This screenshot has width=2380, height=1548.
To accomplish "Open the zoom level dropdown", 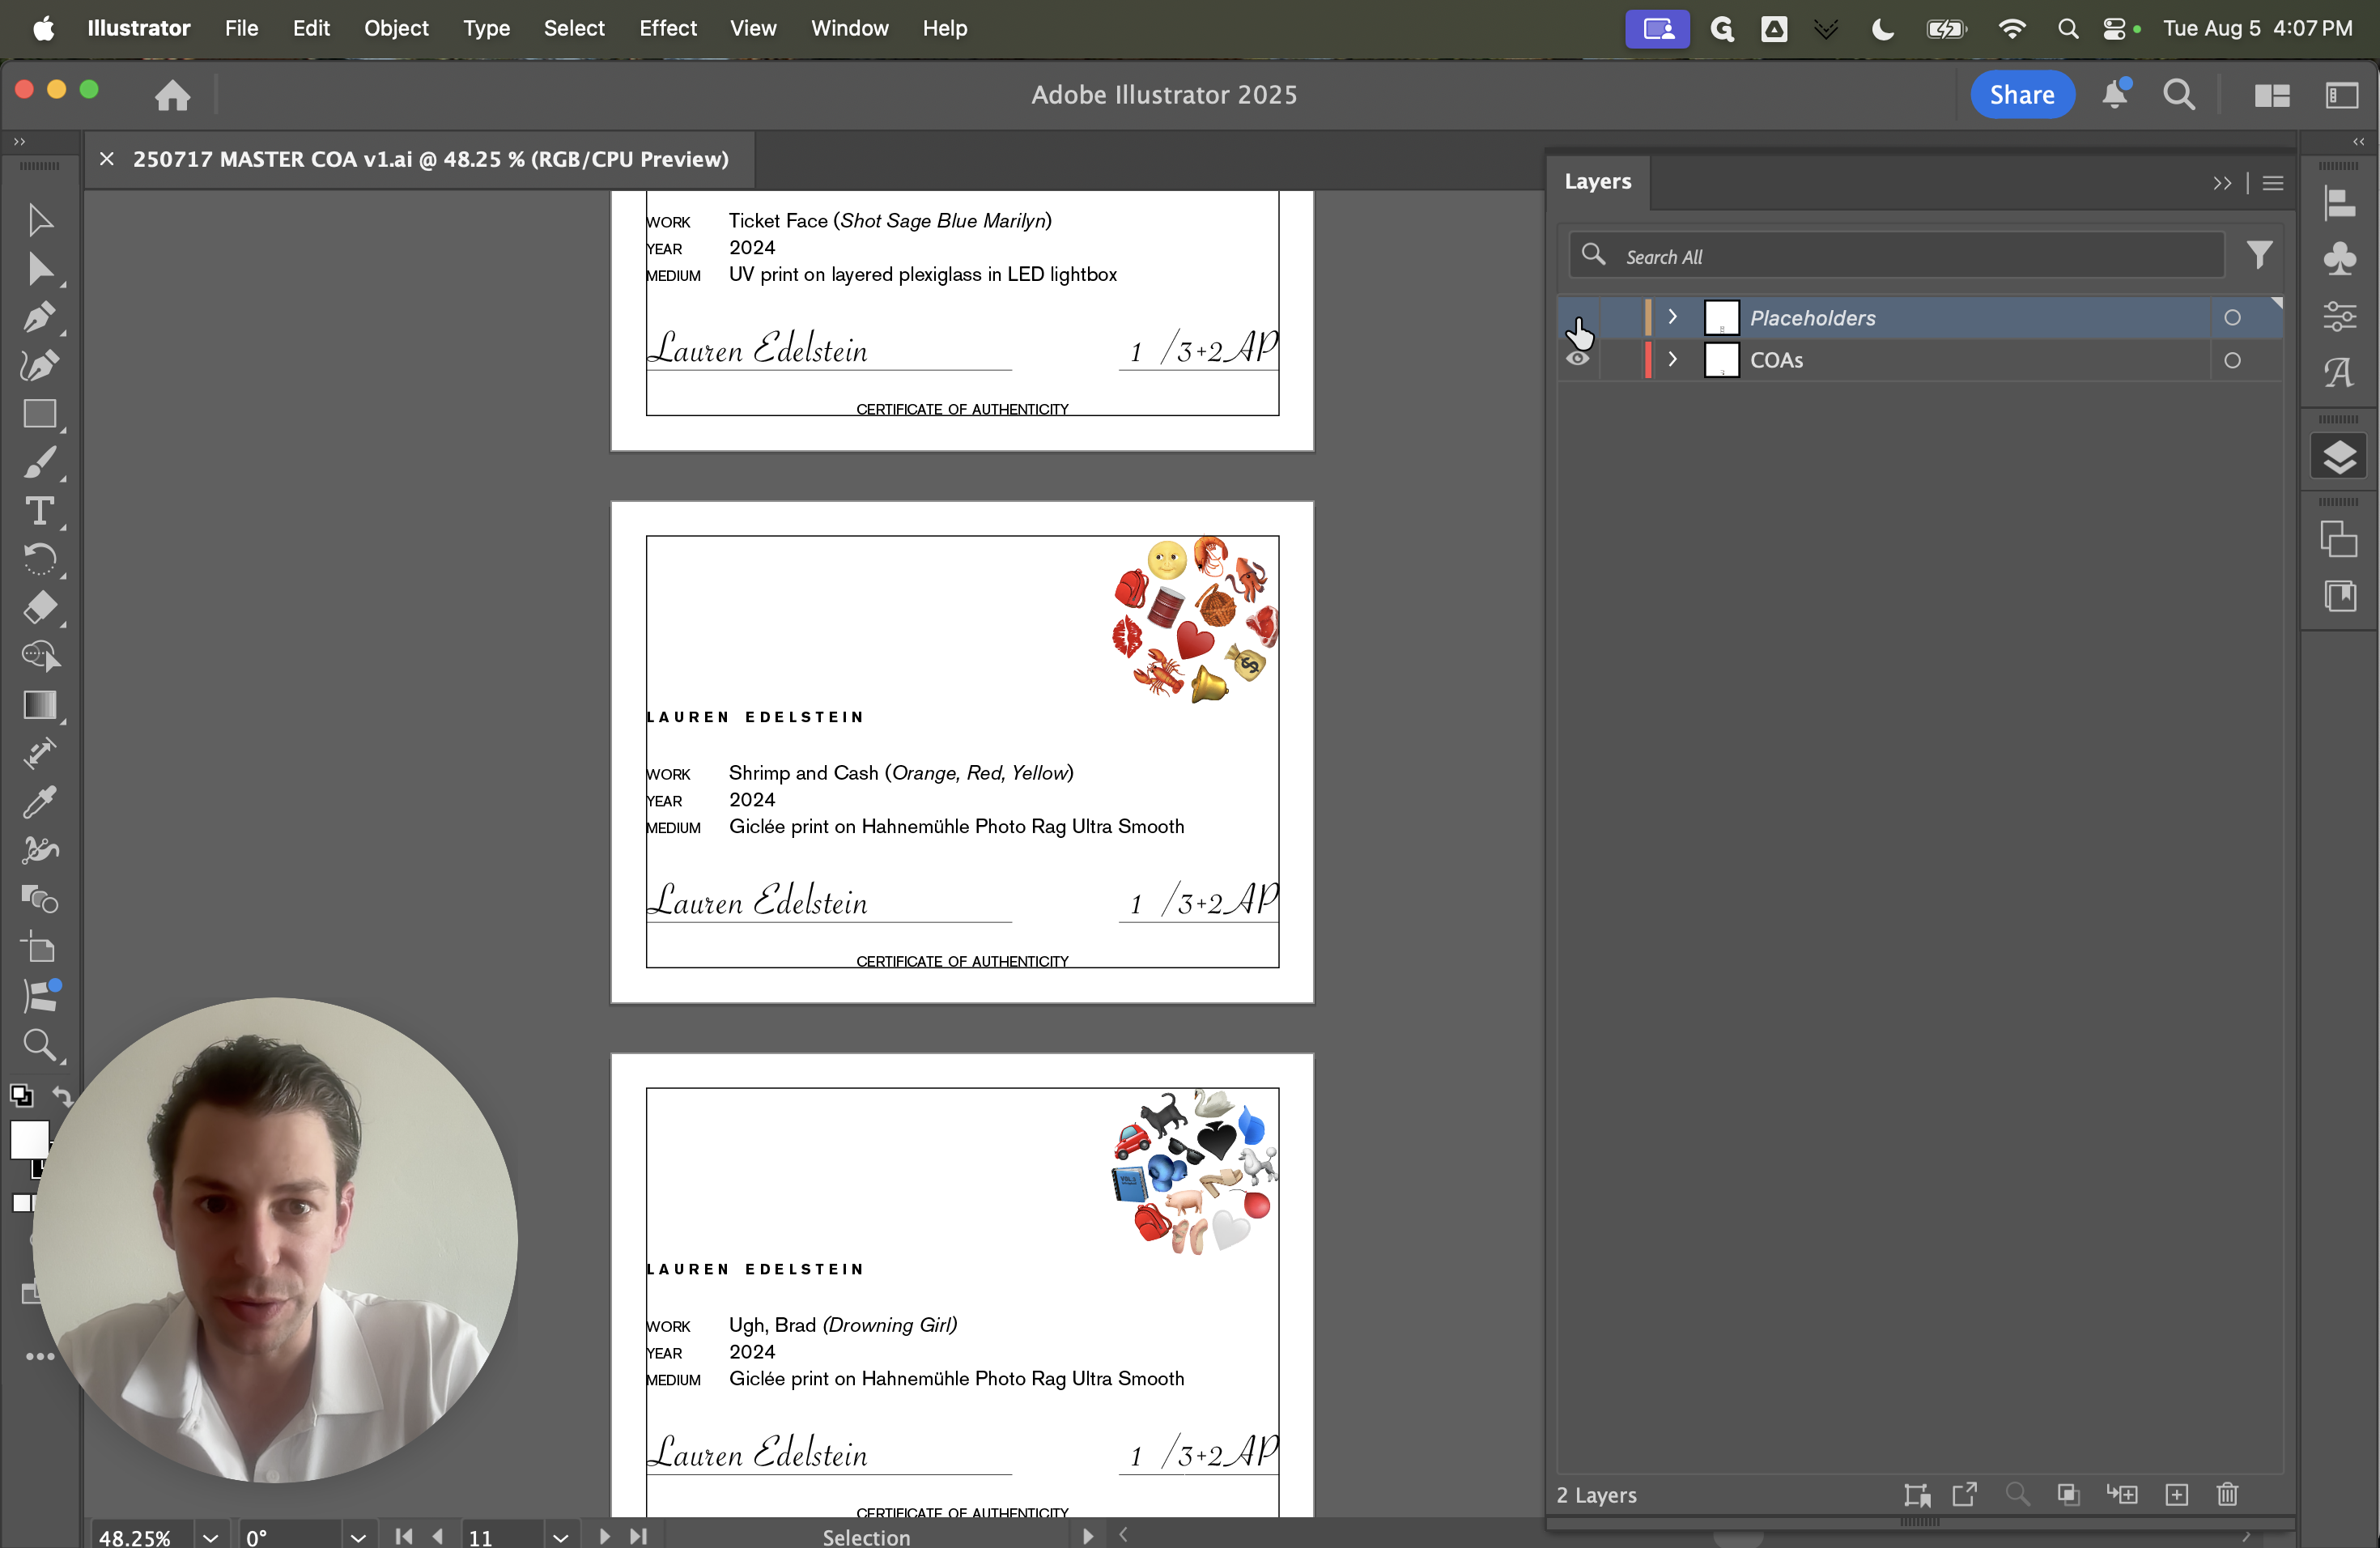I will pyautogui.click(x=210, y=1537).
